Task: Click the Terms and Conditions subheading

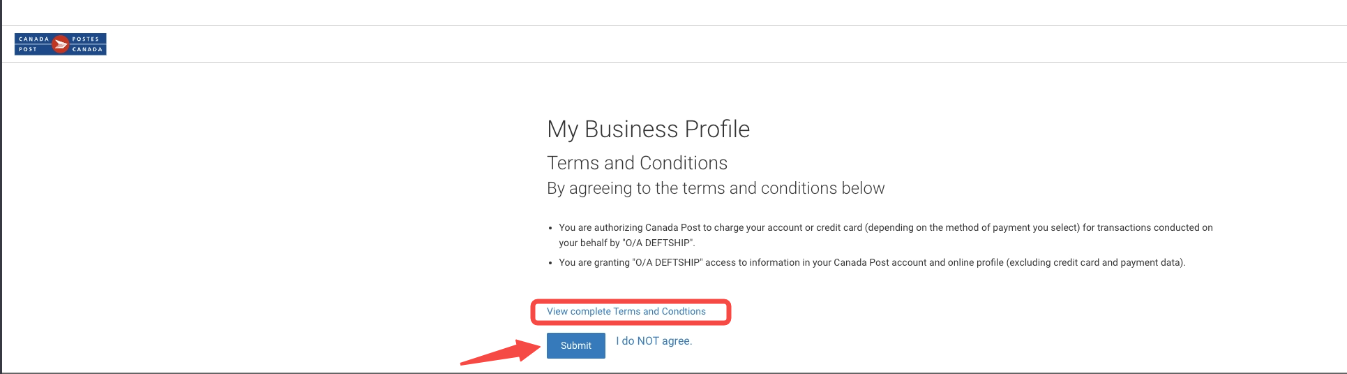Action: click(637, 163)
